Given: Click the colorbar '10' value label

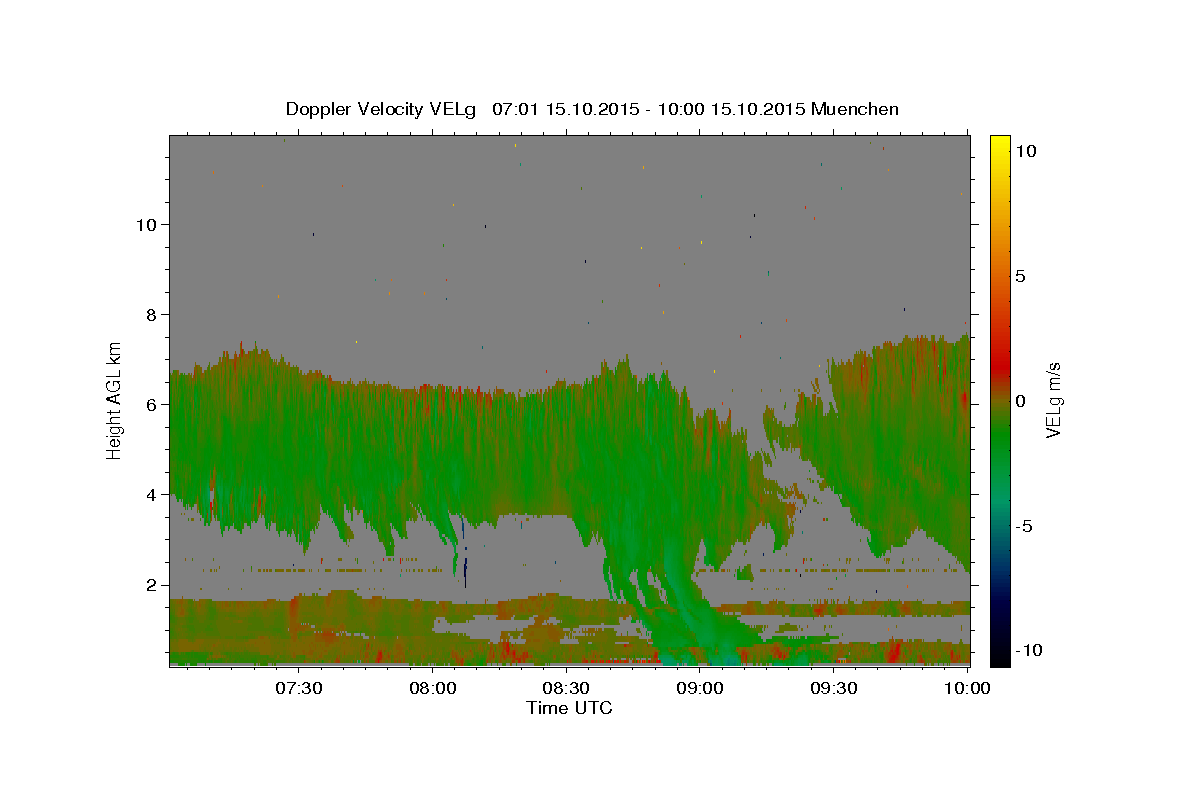Looking at the screenshot, I should 1025,151.
